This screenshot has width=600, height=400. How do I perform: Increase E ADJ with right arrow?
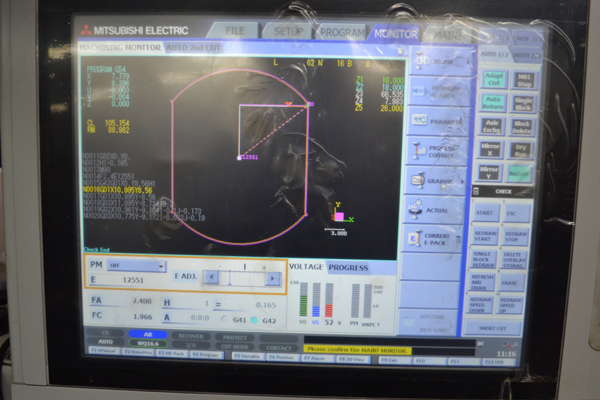pyautogui.click(x=273, y=278)
